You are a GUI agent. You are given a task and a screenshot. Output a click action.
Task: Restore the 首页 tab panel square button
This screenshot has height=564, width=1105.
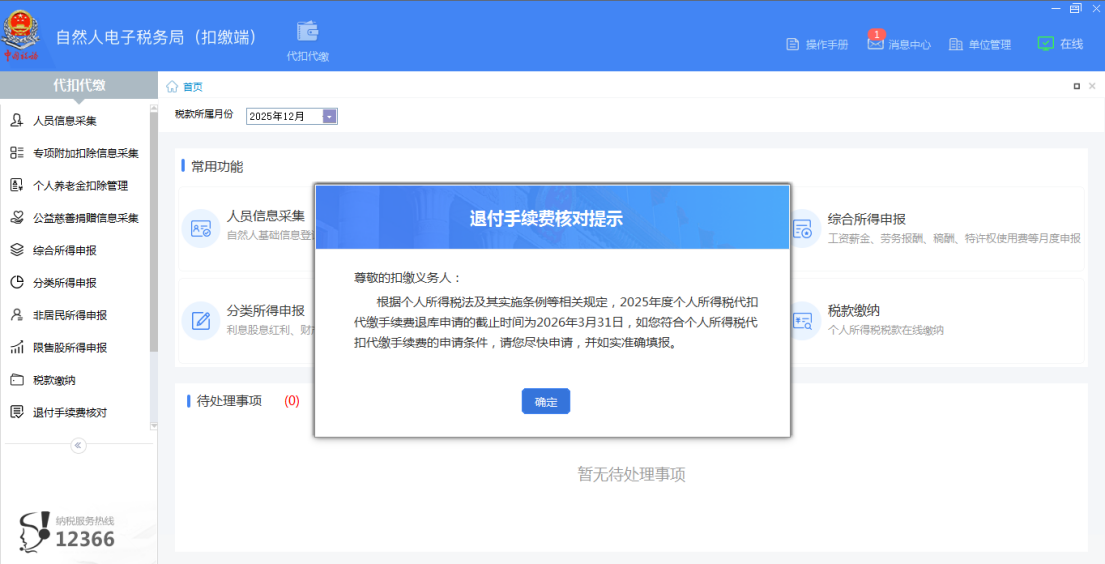pyautogui.click(x=1077, y=86)
